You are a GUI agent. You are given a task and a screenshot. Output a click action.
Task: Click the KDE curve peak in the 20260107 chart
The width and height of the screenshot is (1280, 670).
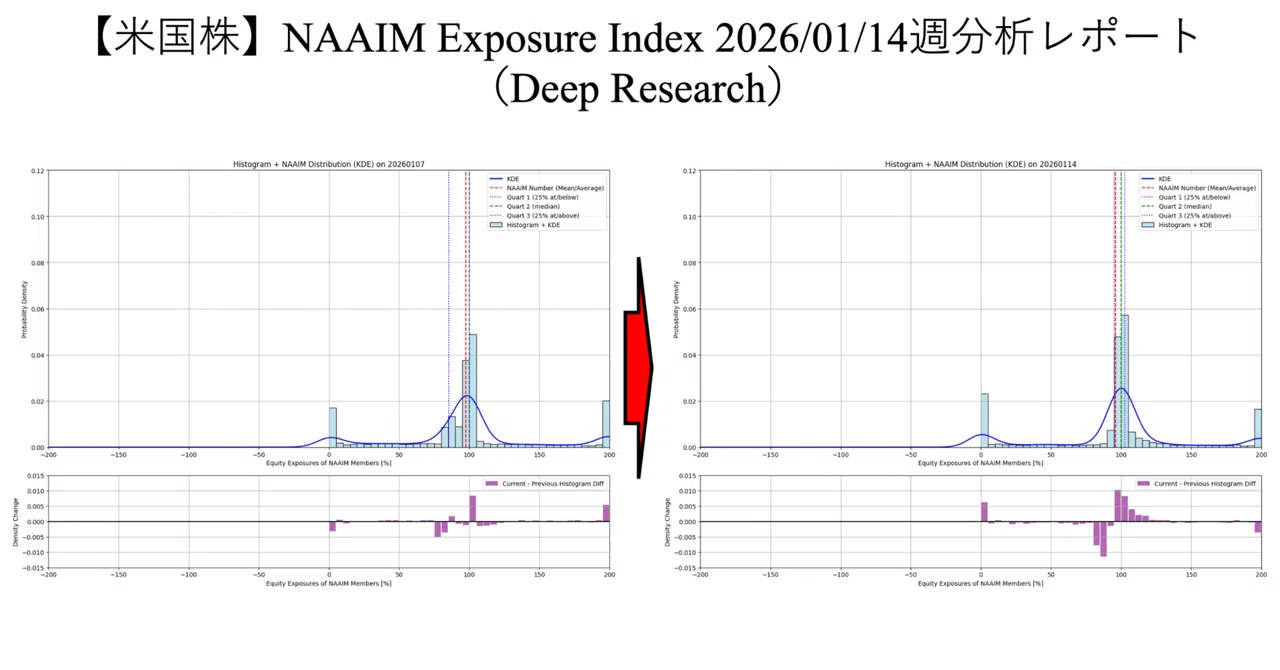[x=467, y=396]
